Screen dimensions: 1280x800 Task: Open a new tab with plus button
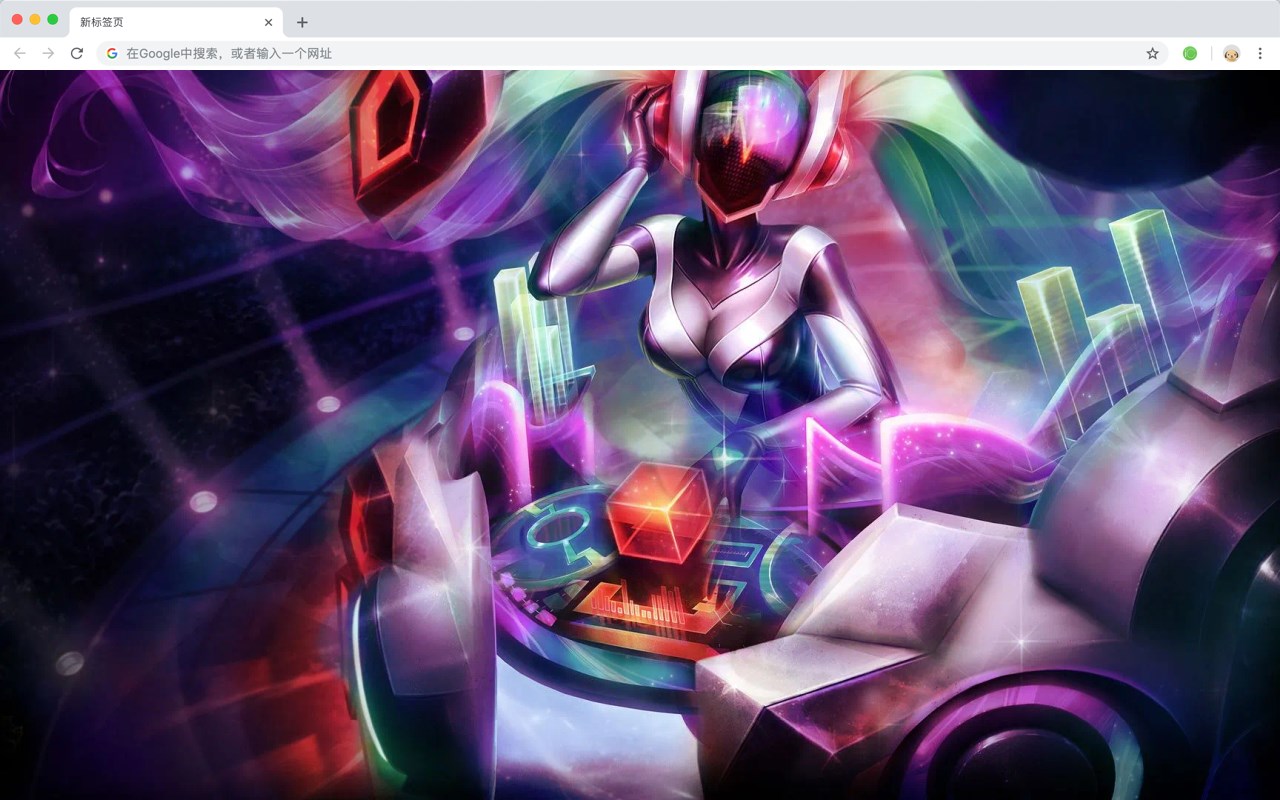coord(302,22)
